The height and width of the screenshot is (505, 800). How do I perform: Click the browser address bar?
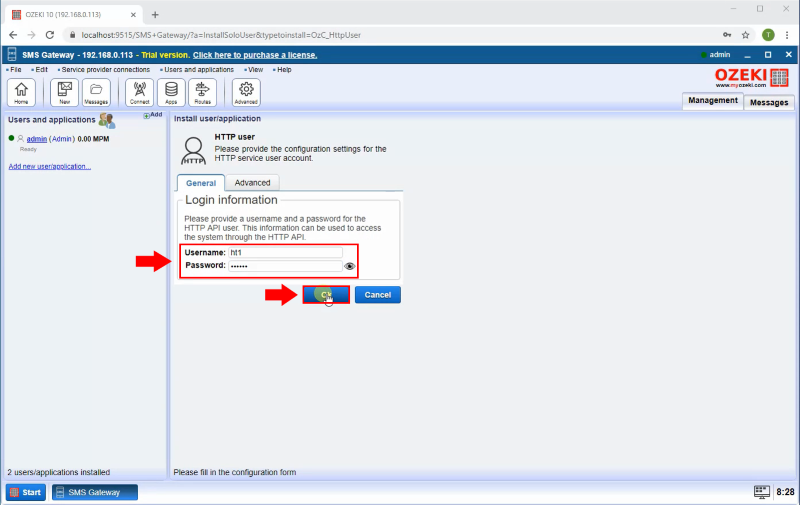[x=388, y=35]
